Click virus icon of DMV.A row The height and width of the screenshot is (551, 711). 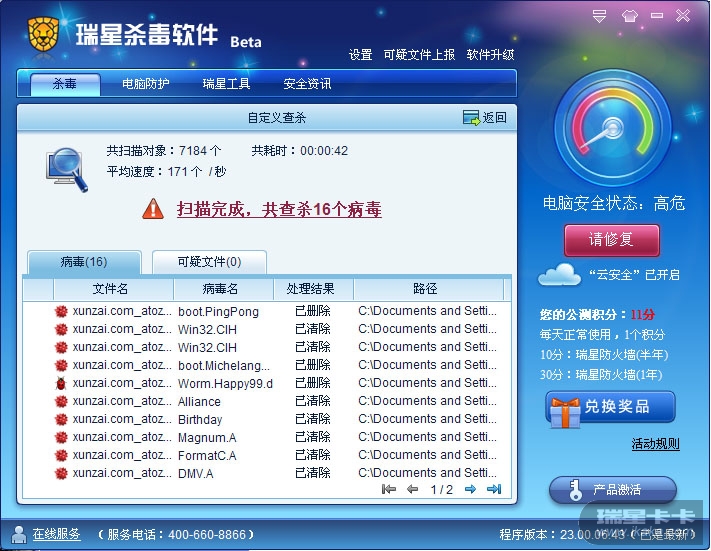coord(61,473)
